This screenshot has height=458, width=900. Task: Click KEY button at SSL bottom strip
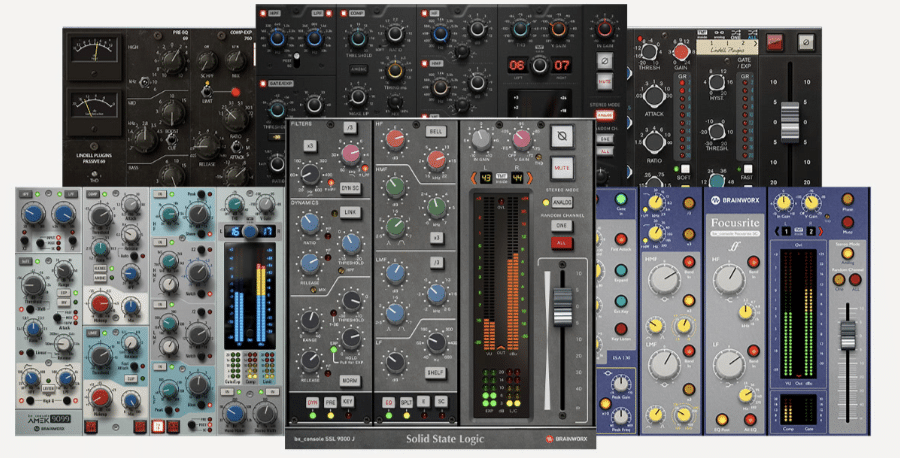(x=348, y=401)
